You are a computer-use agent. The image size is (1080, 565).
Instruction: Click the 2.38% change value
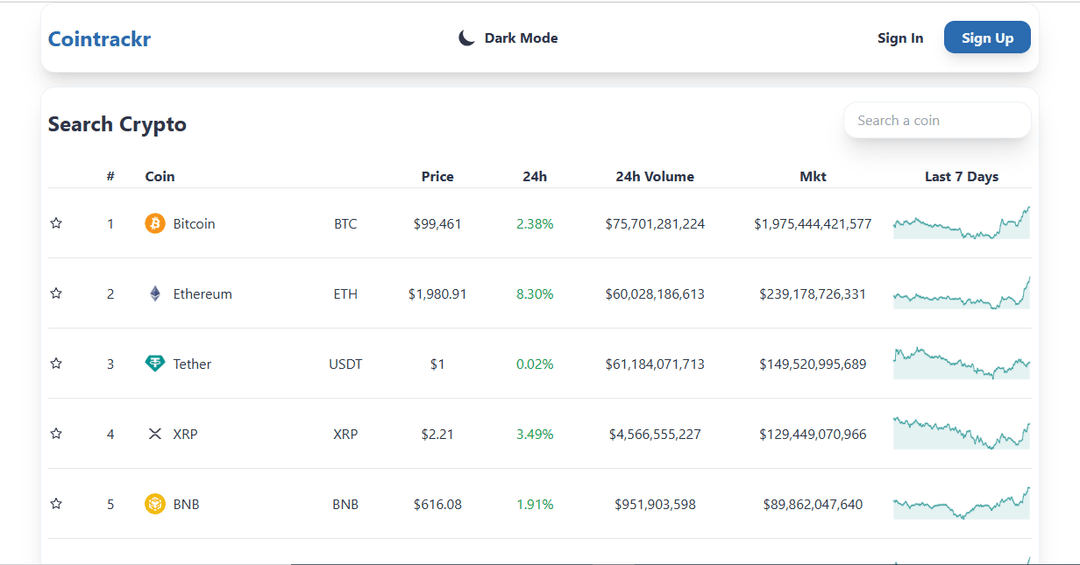point(534,224)
